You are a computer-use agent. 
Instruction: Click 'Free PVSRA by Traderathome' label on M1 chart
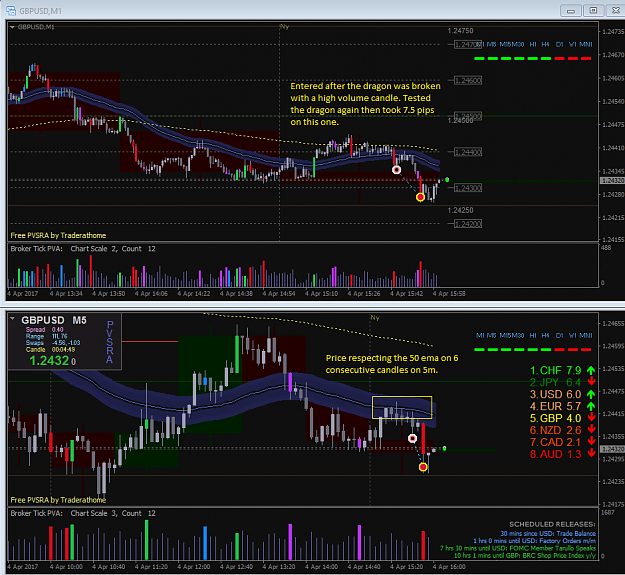[58, 235]
